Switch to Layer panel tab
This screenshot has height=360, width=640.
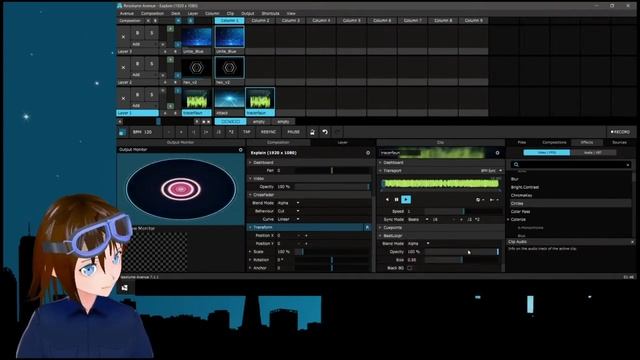point(342,142)
